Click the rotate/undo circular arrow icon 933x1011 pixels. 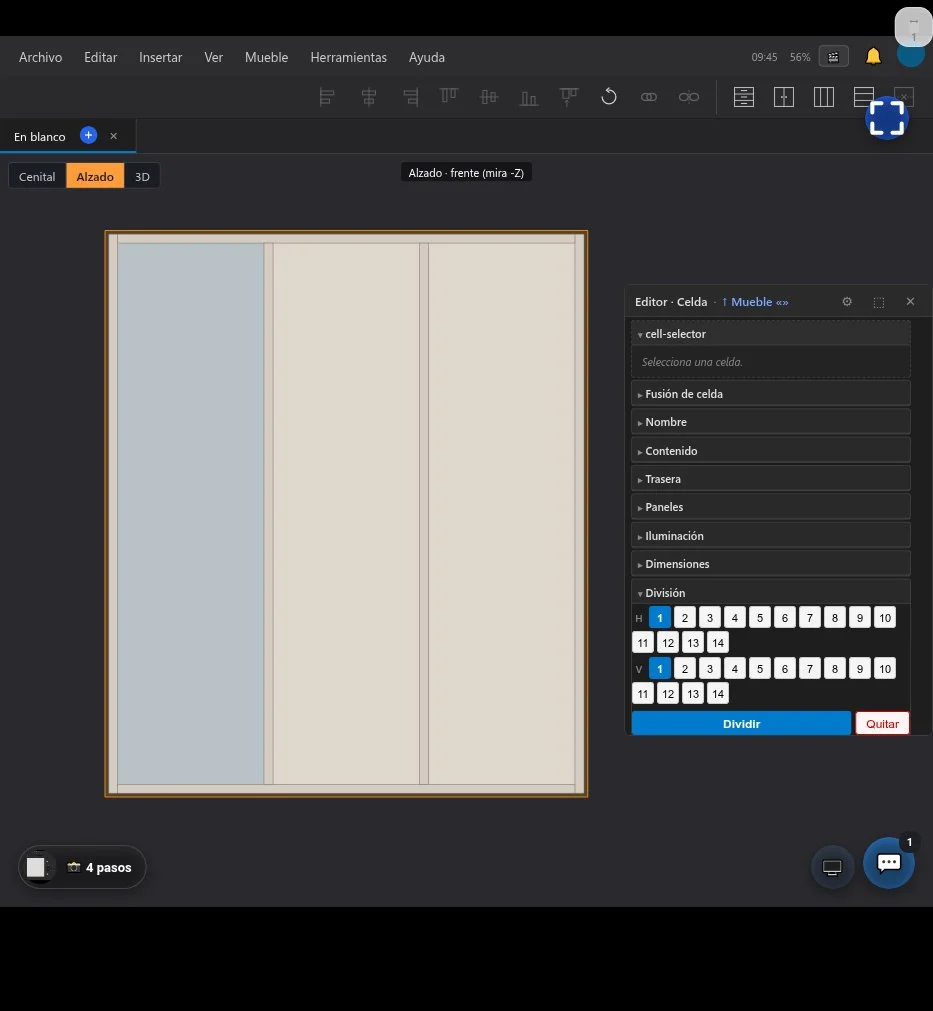click(x=609, y=97)
